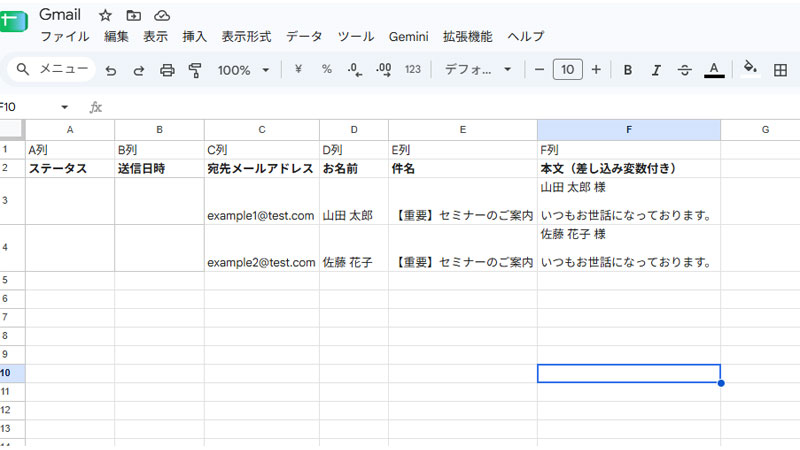This screenshot has height=450, width=800.
Task: Decrease decimal places
Action: (355, 70)
